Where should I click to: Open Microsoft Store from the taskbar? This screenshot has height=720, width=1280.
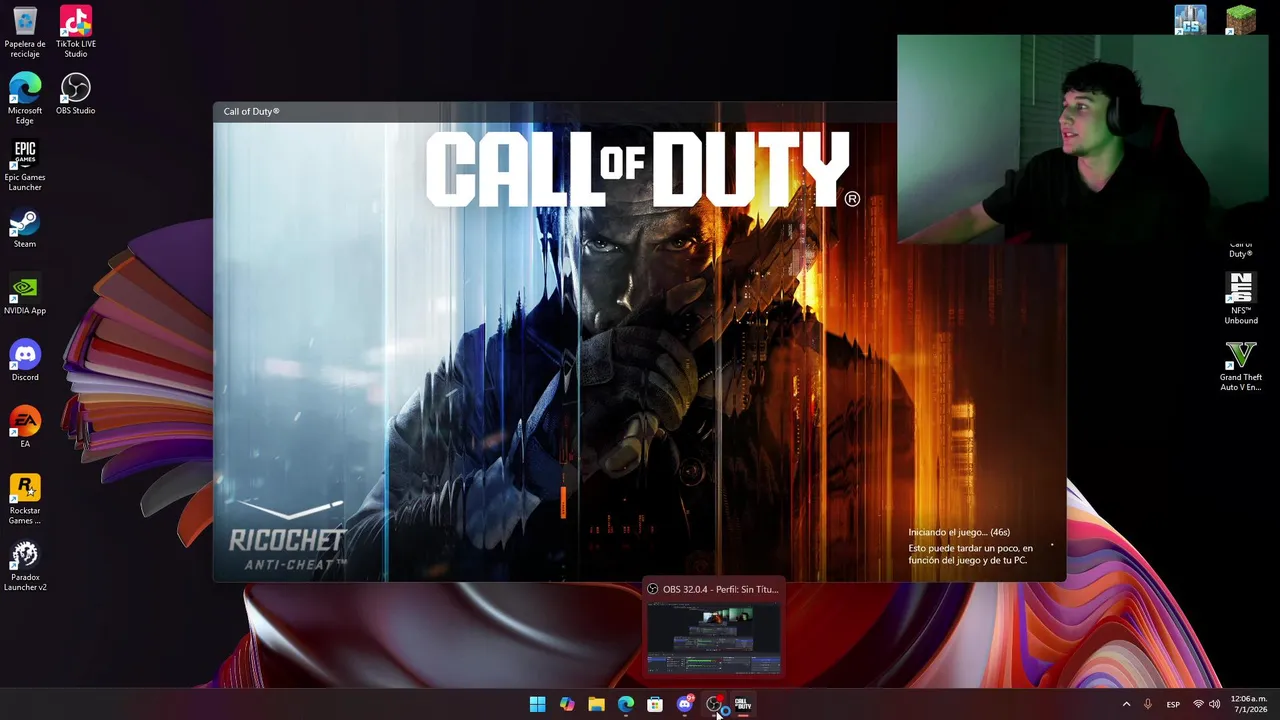pos(655,704)
